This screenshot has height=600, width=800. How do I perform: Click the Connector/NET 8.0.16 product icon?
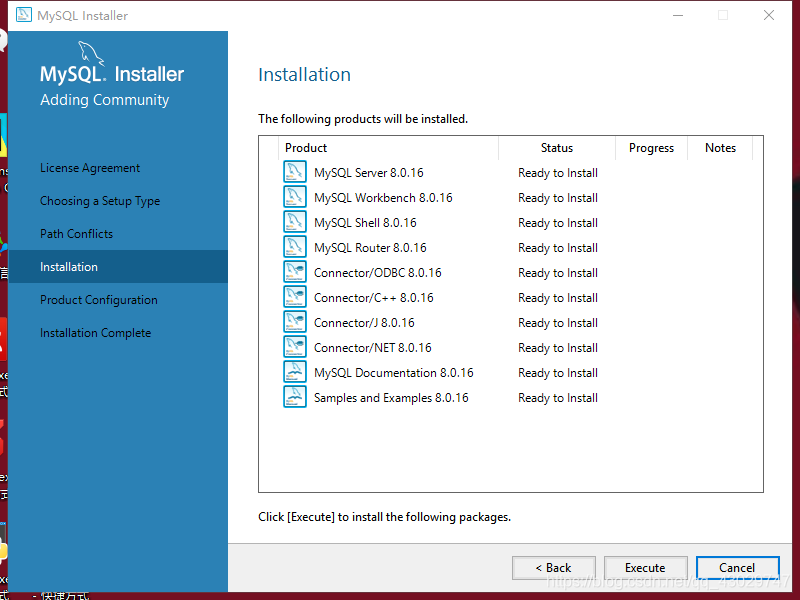point(295,347)
